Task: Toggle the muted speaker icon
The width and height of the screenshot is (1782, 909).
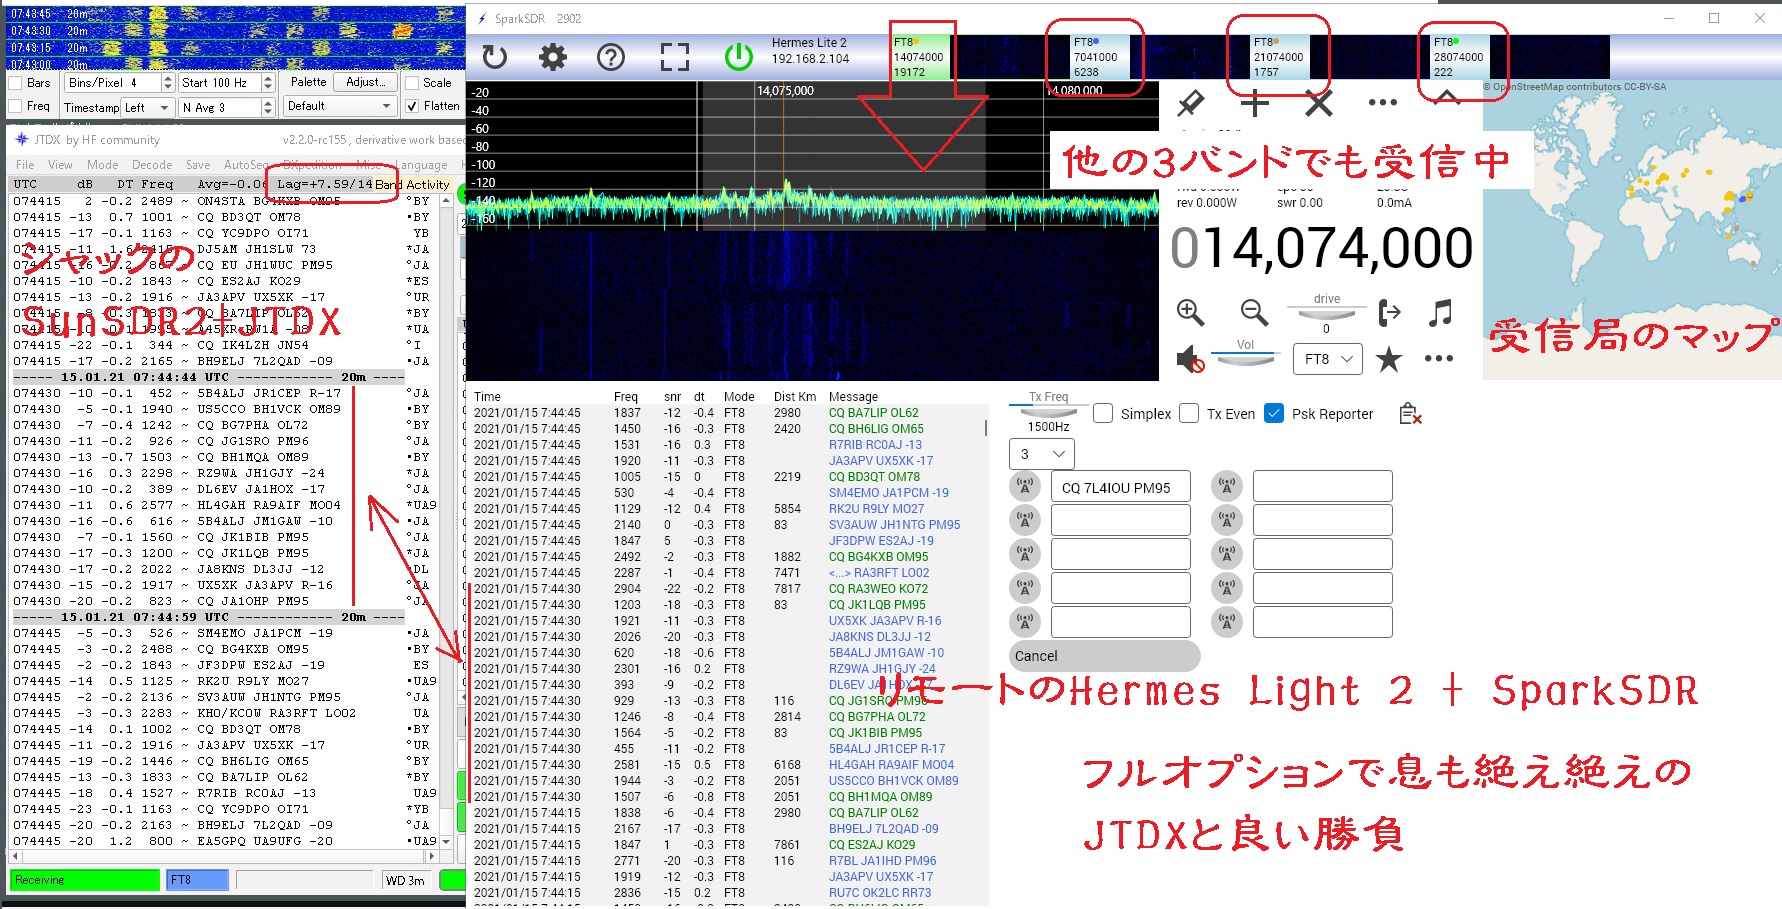Action: (x=1190, y=359)
